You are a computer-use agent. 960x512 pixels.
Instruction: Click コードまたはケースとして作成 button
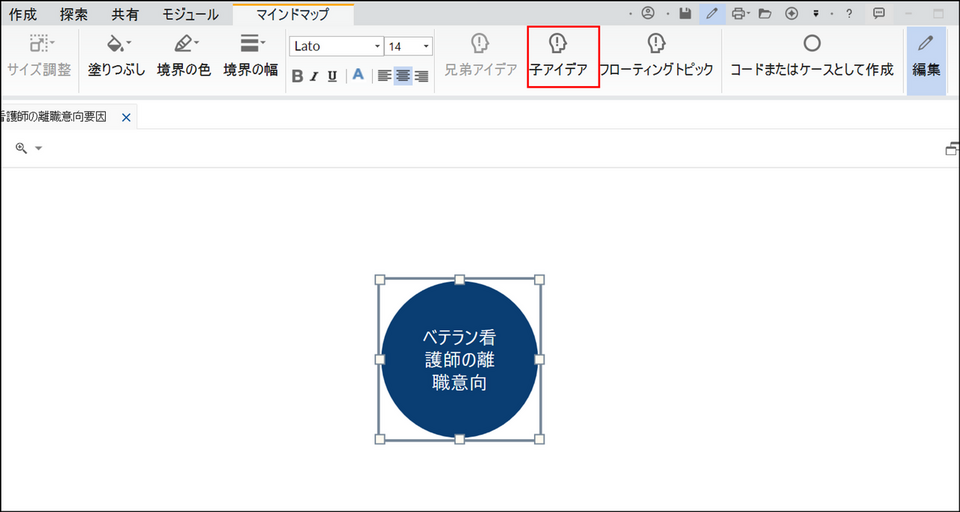pyautogui.click(x=811, y=56)
